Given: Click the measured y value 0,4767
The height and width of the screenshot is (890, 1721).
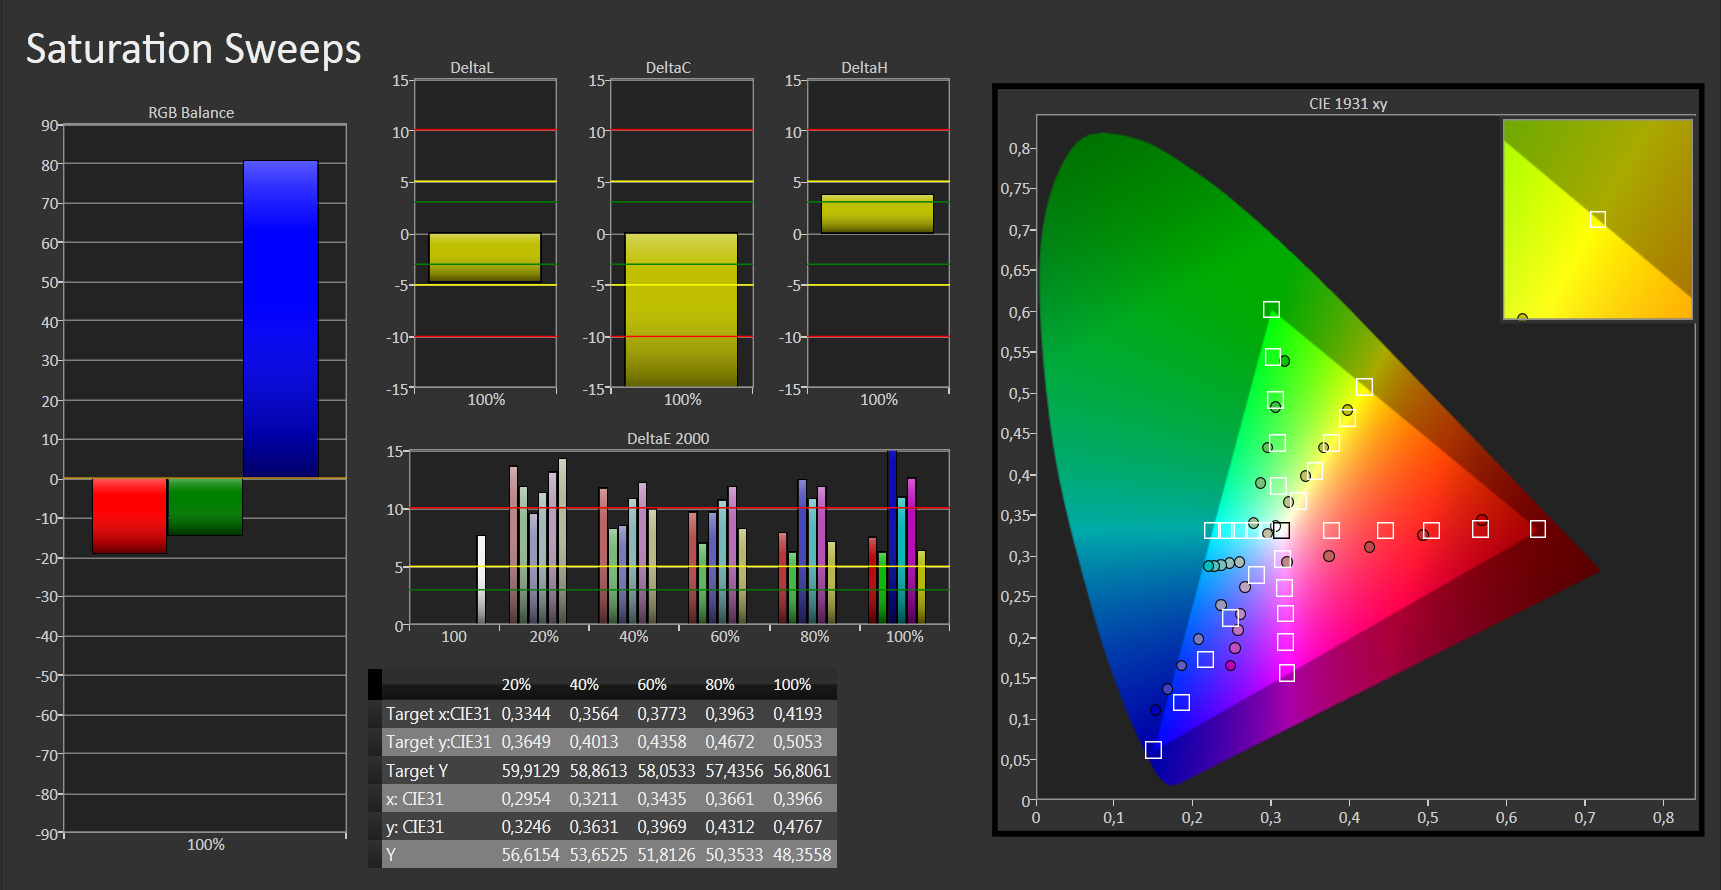Looking at the screenshot, I should point(798,827).
